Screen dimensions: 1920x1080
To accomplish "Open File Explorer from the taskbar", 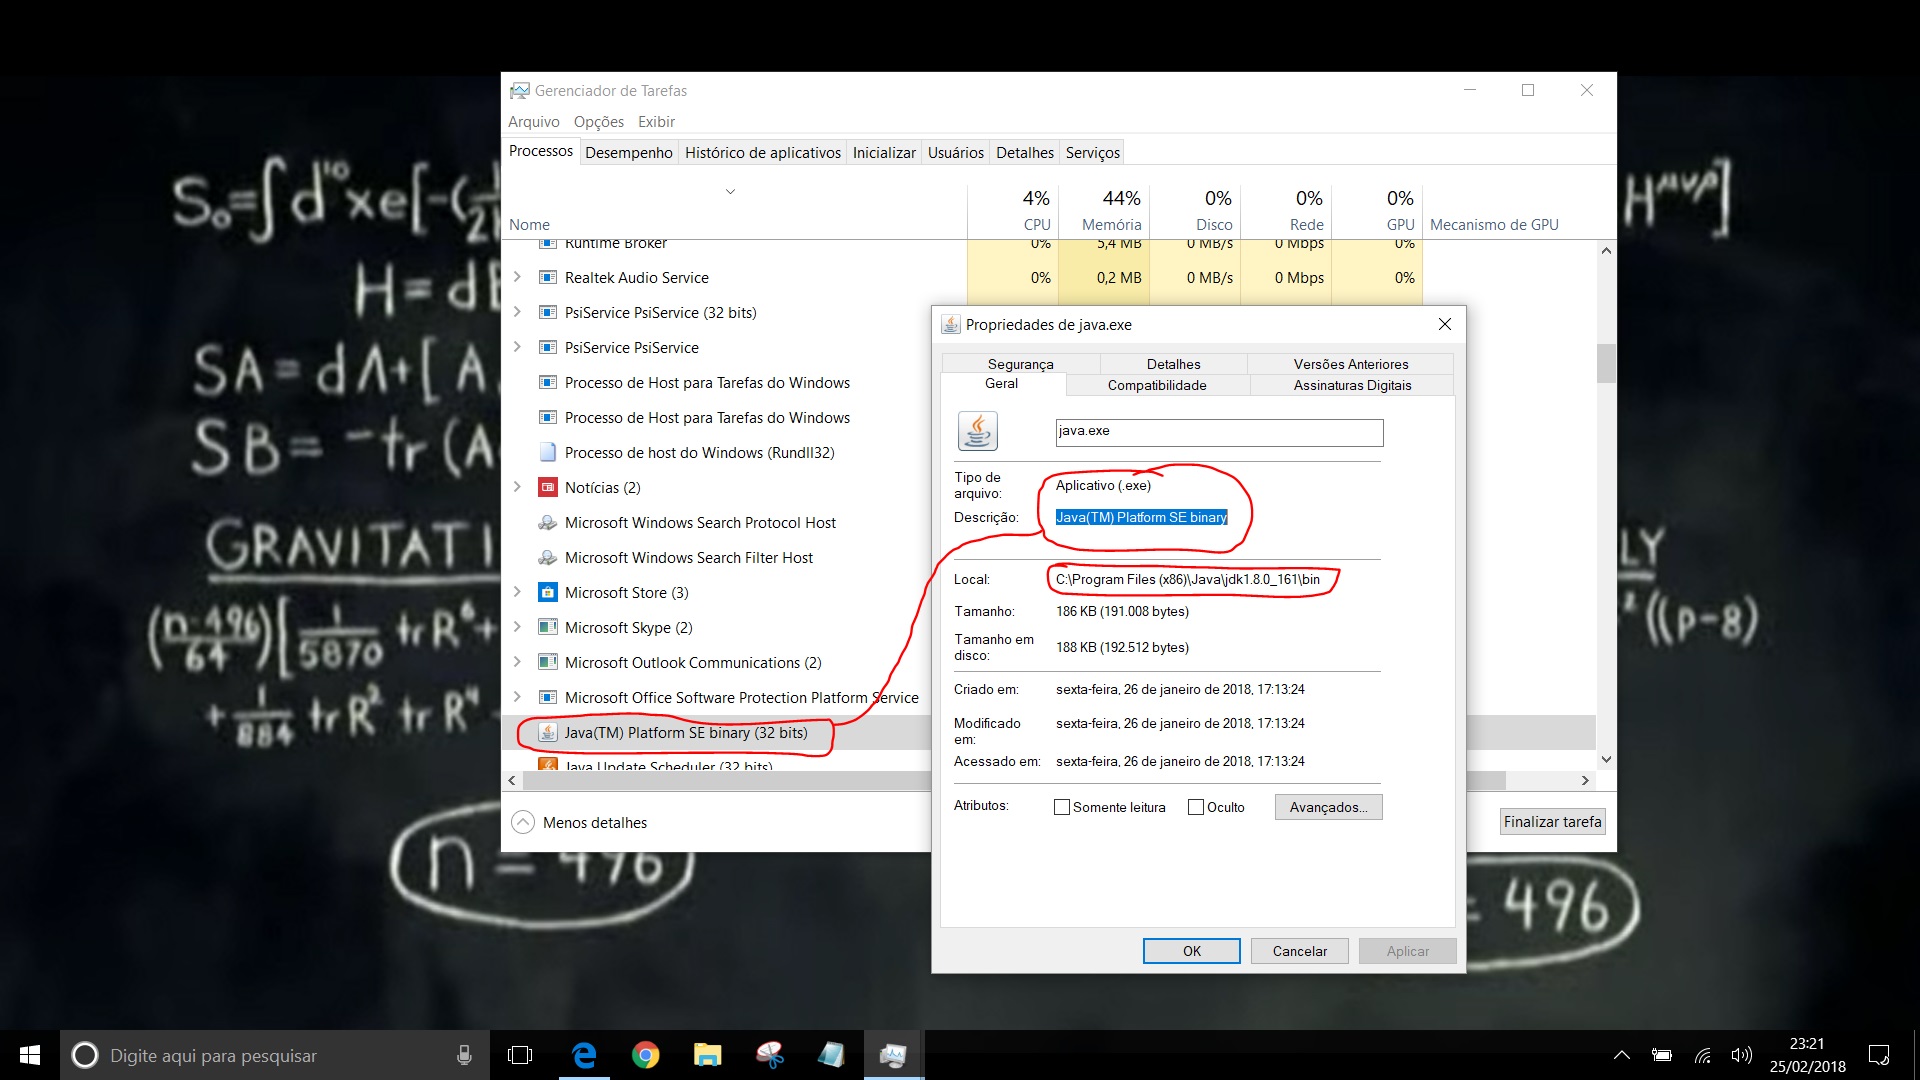I will coord(708,1055).
